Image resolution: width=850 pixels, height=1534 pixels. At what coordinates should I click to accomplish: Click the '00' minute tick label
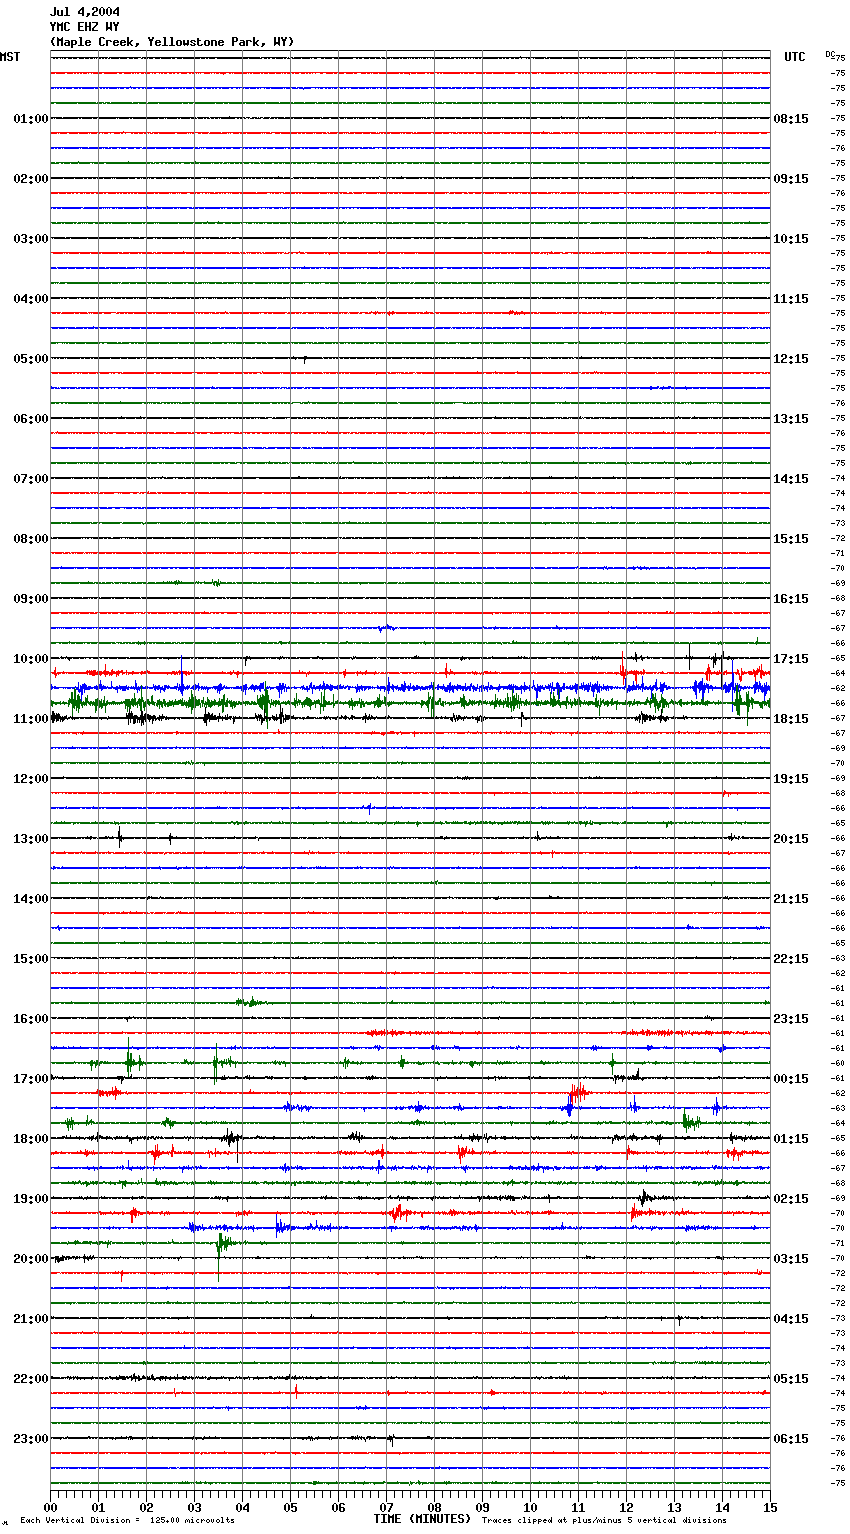[x=50, y=1507]
